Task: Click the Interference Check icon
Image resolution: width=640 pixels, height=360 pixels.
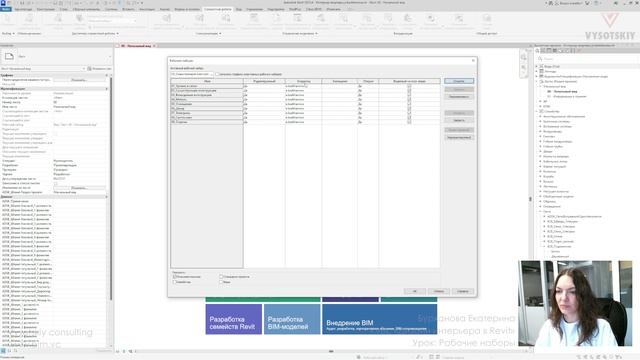Action: click(431, 19)
